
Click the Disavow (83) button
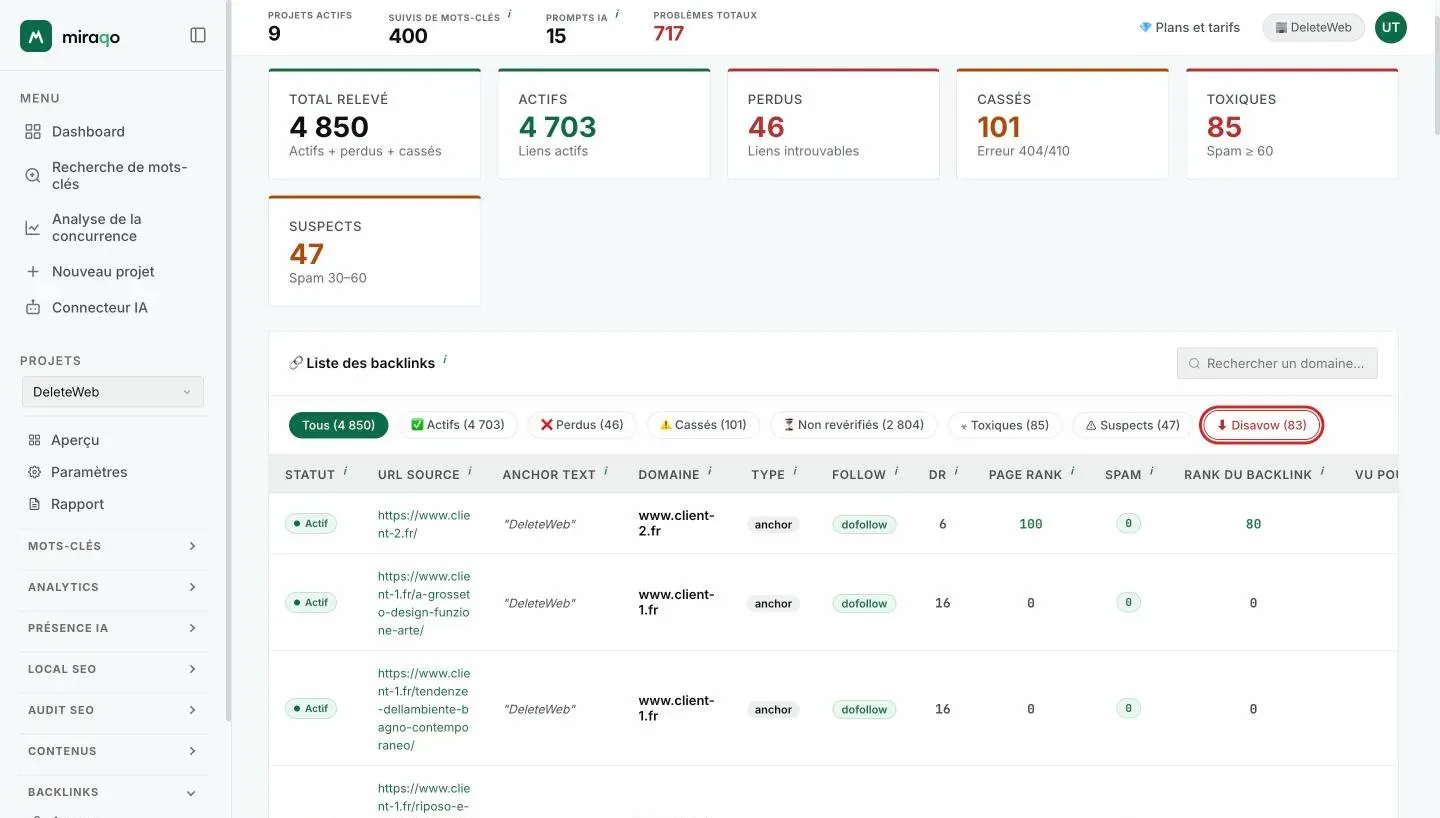(x=1261, y=425)
